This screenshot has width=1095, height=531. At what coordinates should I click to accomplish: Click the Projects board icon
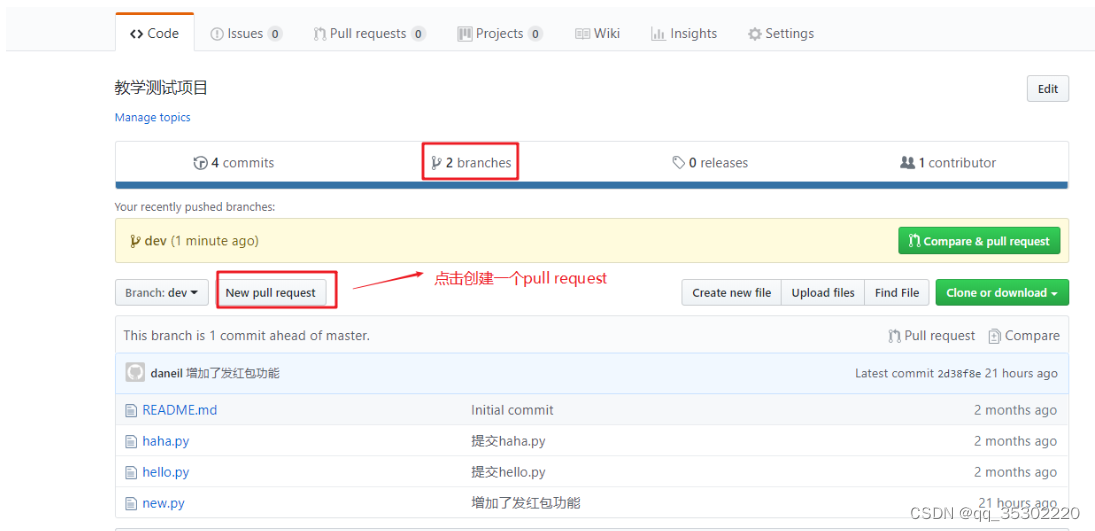(465, 34)
